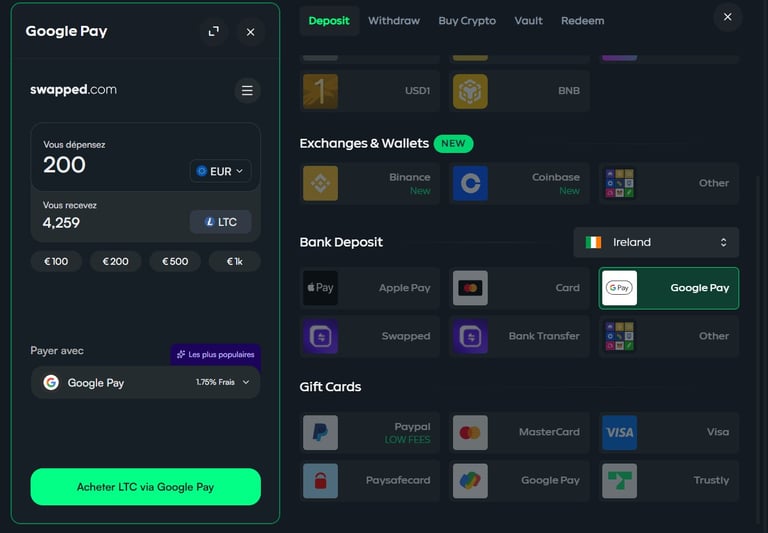Select the Google Pay gift card icon
The height and width of the screenshot is (533, 768).
[x=470, y=481]
